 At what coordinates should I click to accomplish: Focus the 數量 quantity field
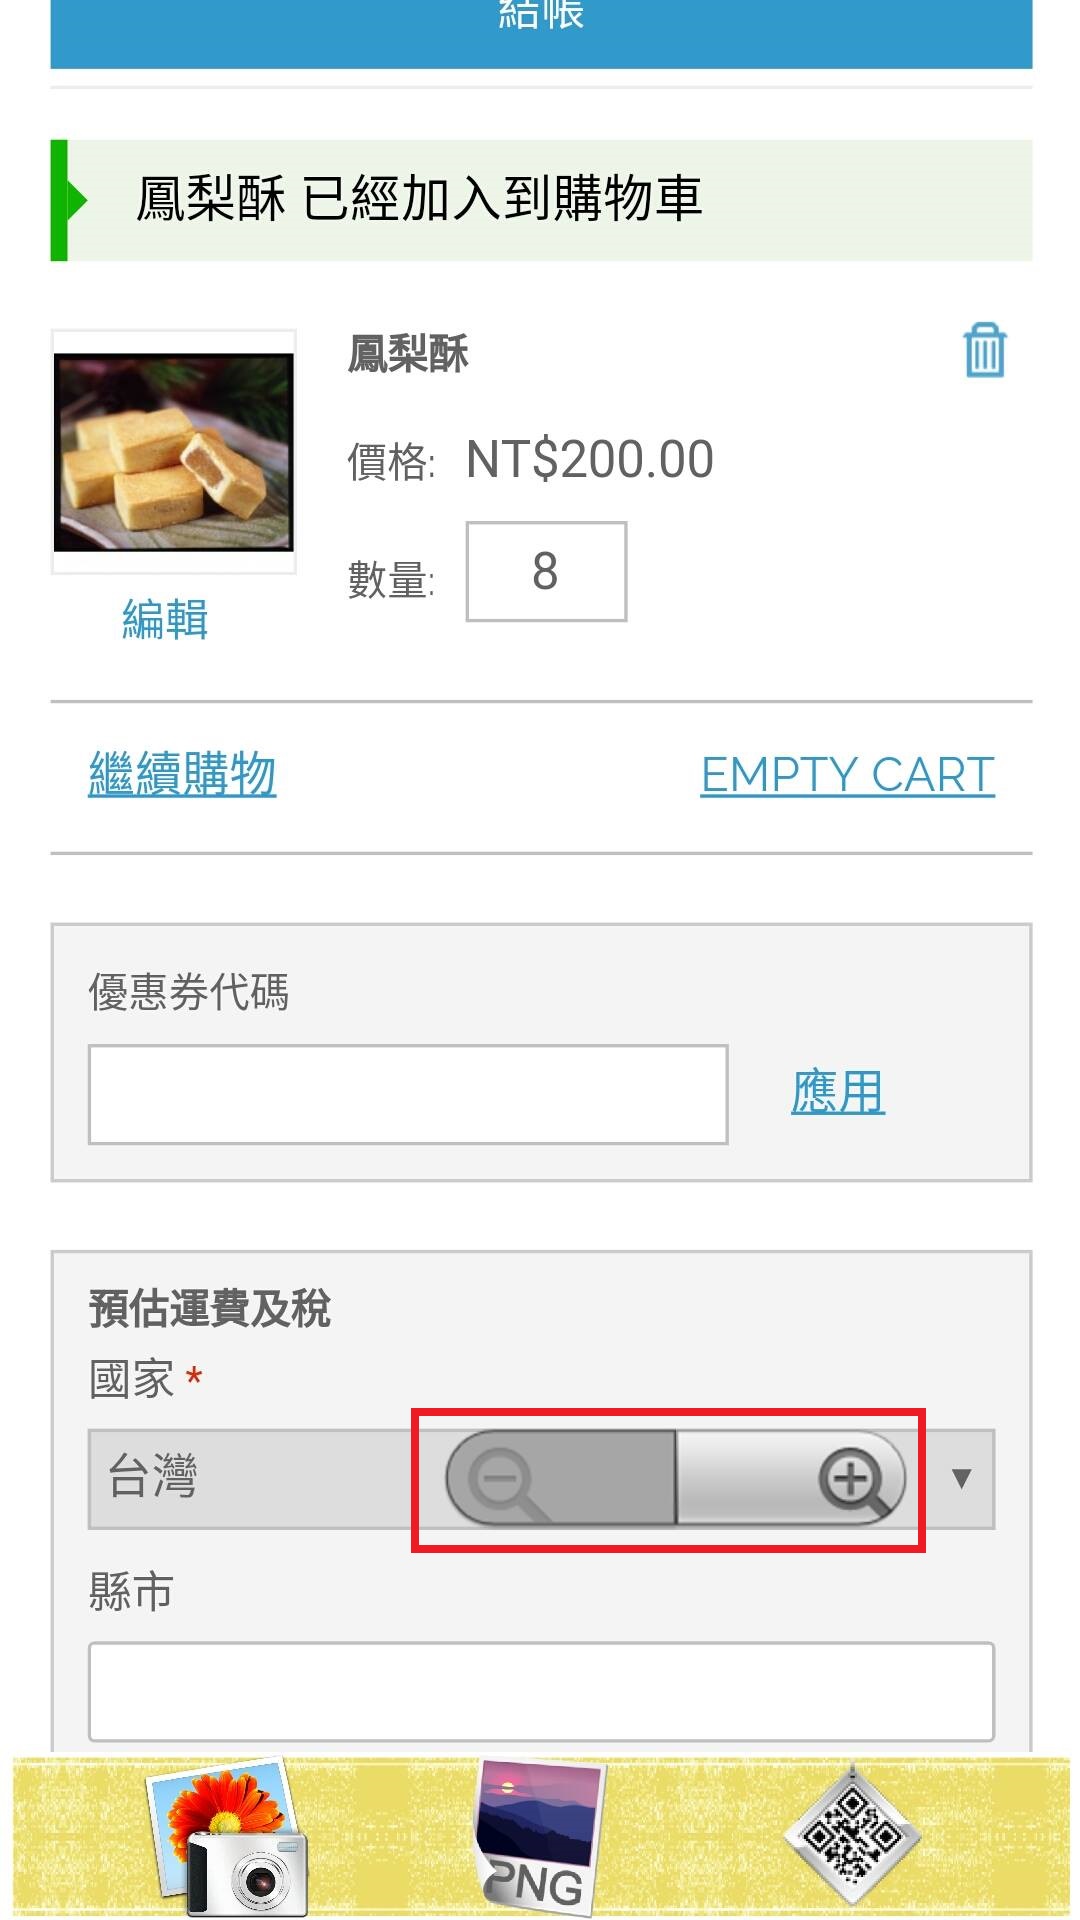[546, 571]
